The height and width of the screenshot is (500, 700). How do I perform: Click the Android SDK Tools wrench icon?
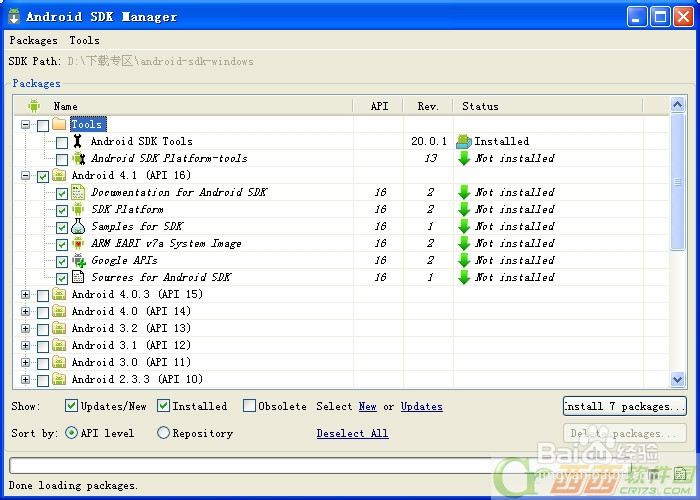[x=78, y=141]
